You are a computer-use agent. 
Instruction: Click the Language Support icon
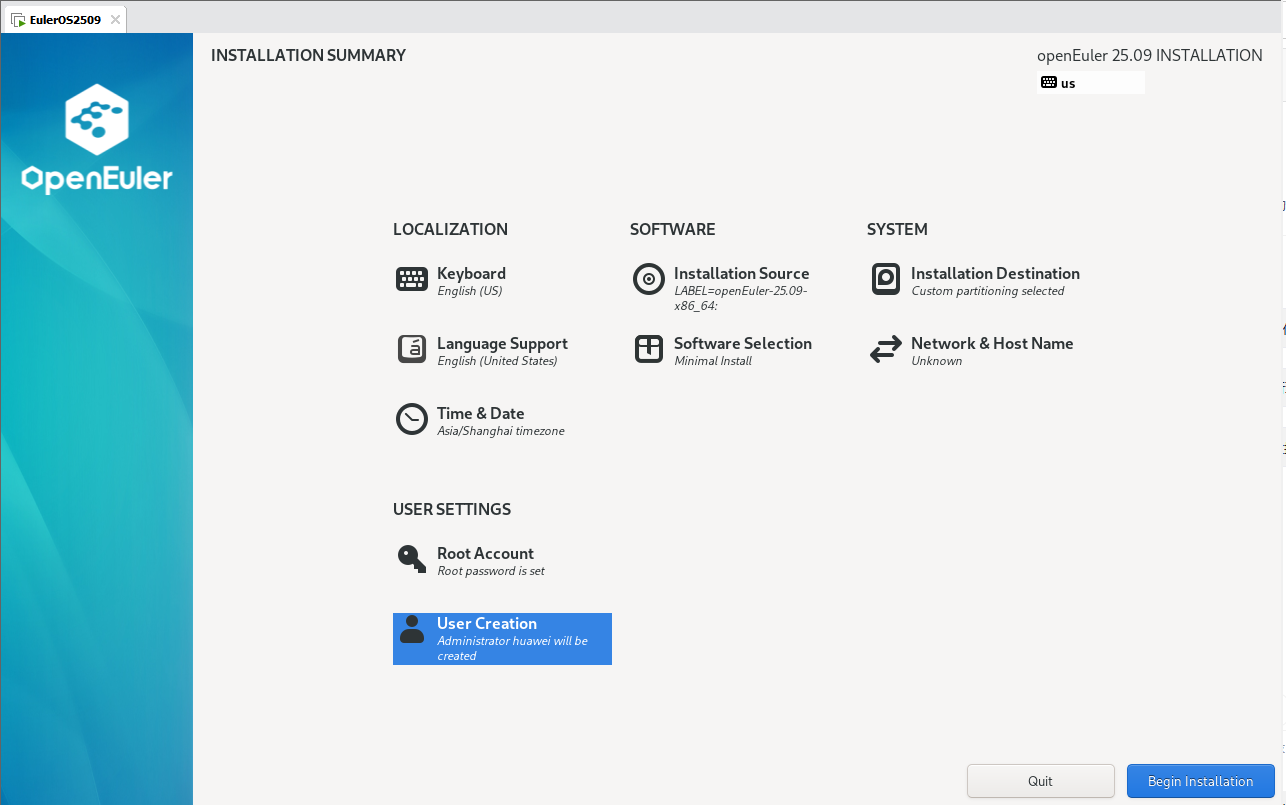click(x=412, y=349)
